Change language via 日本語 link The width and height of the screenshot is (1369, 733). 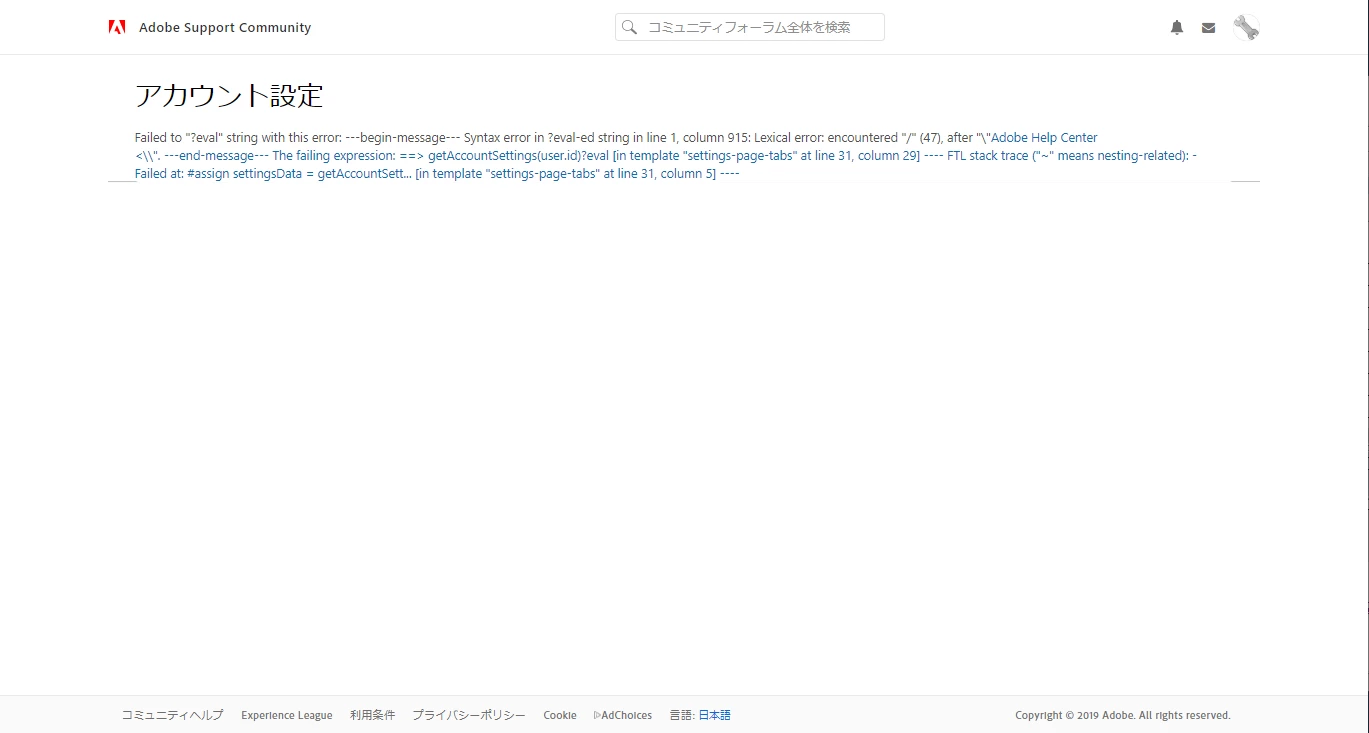coord(714,715)
